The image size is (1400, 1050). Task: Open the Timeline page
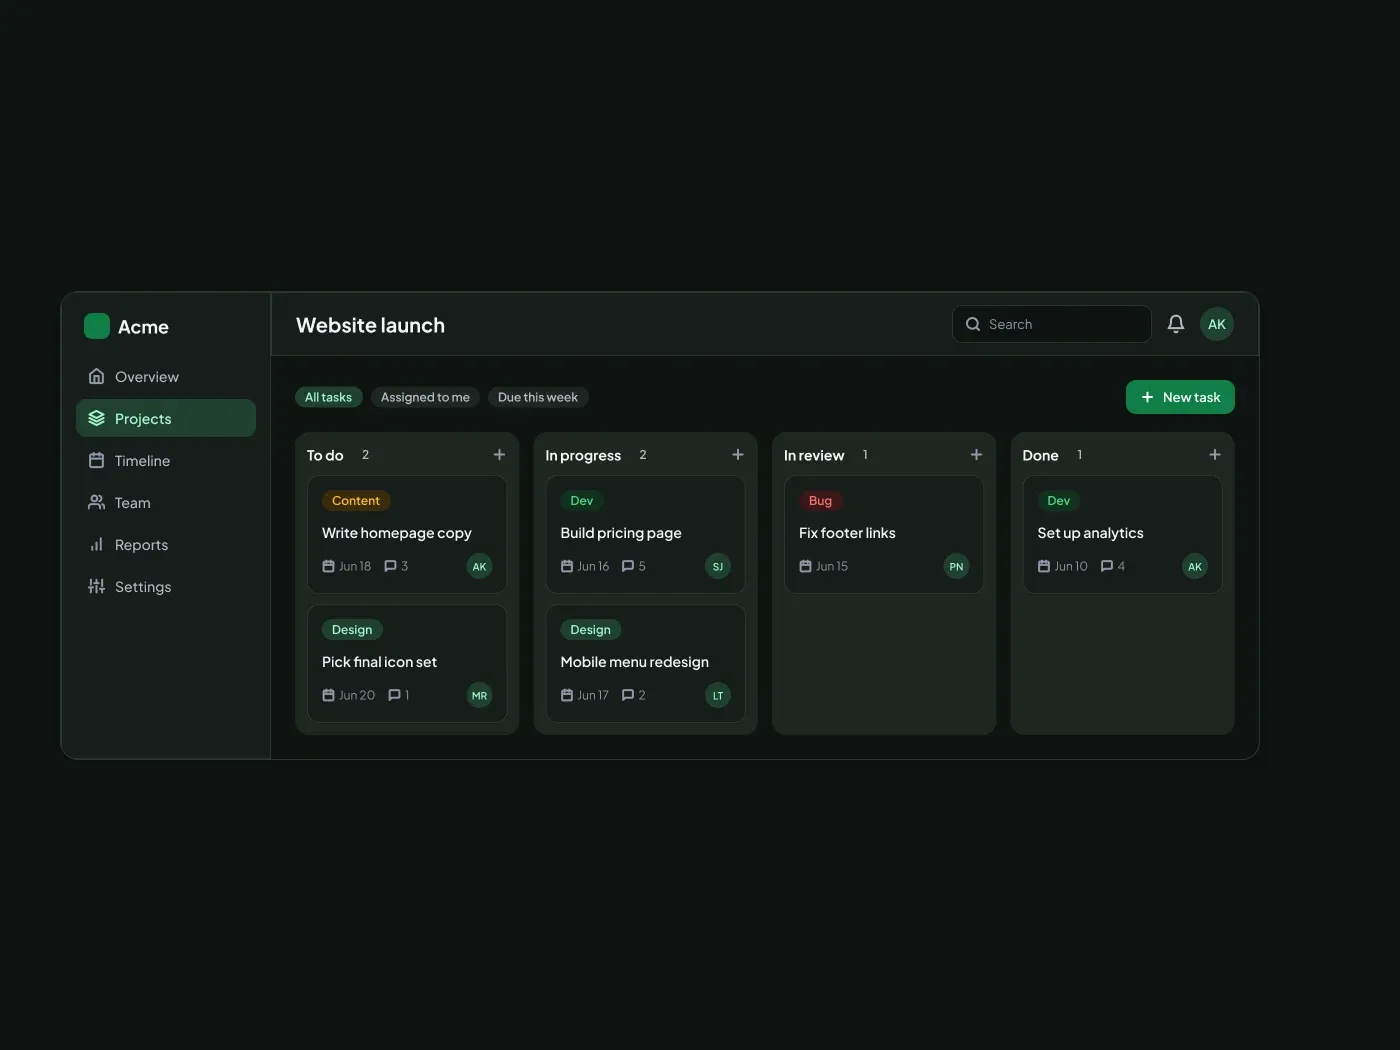[x=166, y=461]
